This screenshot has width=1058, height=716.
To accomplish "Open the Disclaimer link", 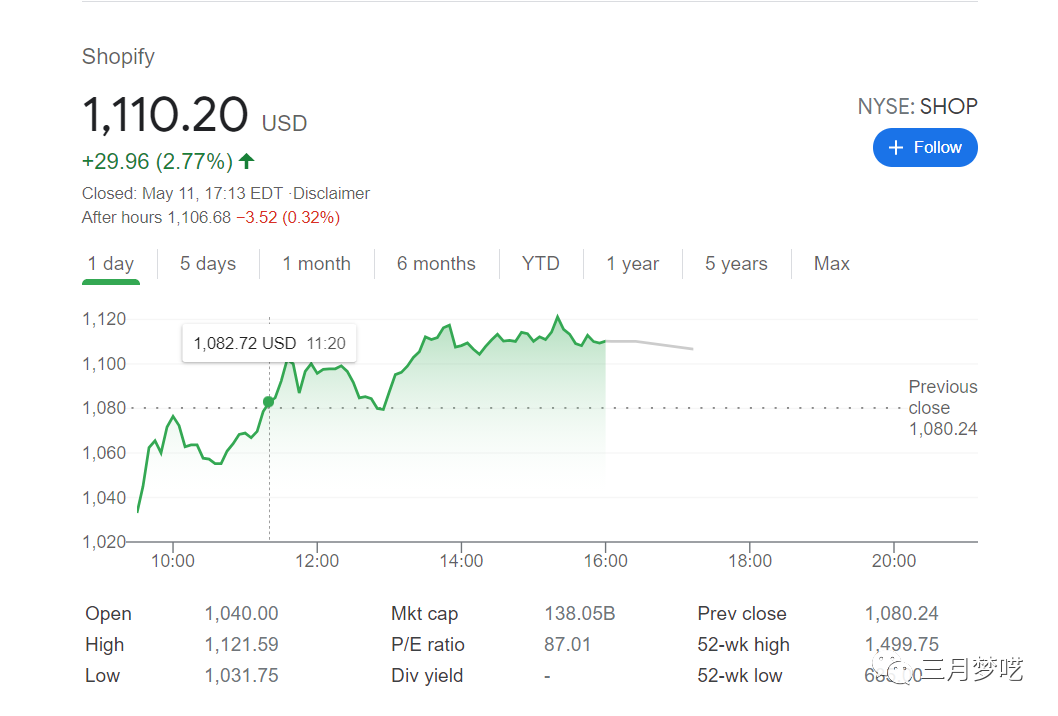I will (332, 194).
